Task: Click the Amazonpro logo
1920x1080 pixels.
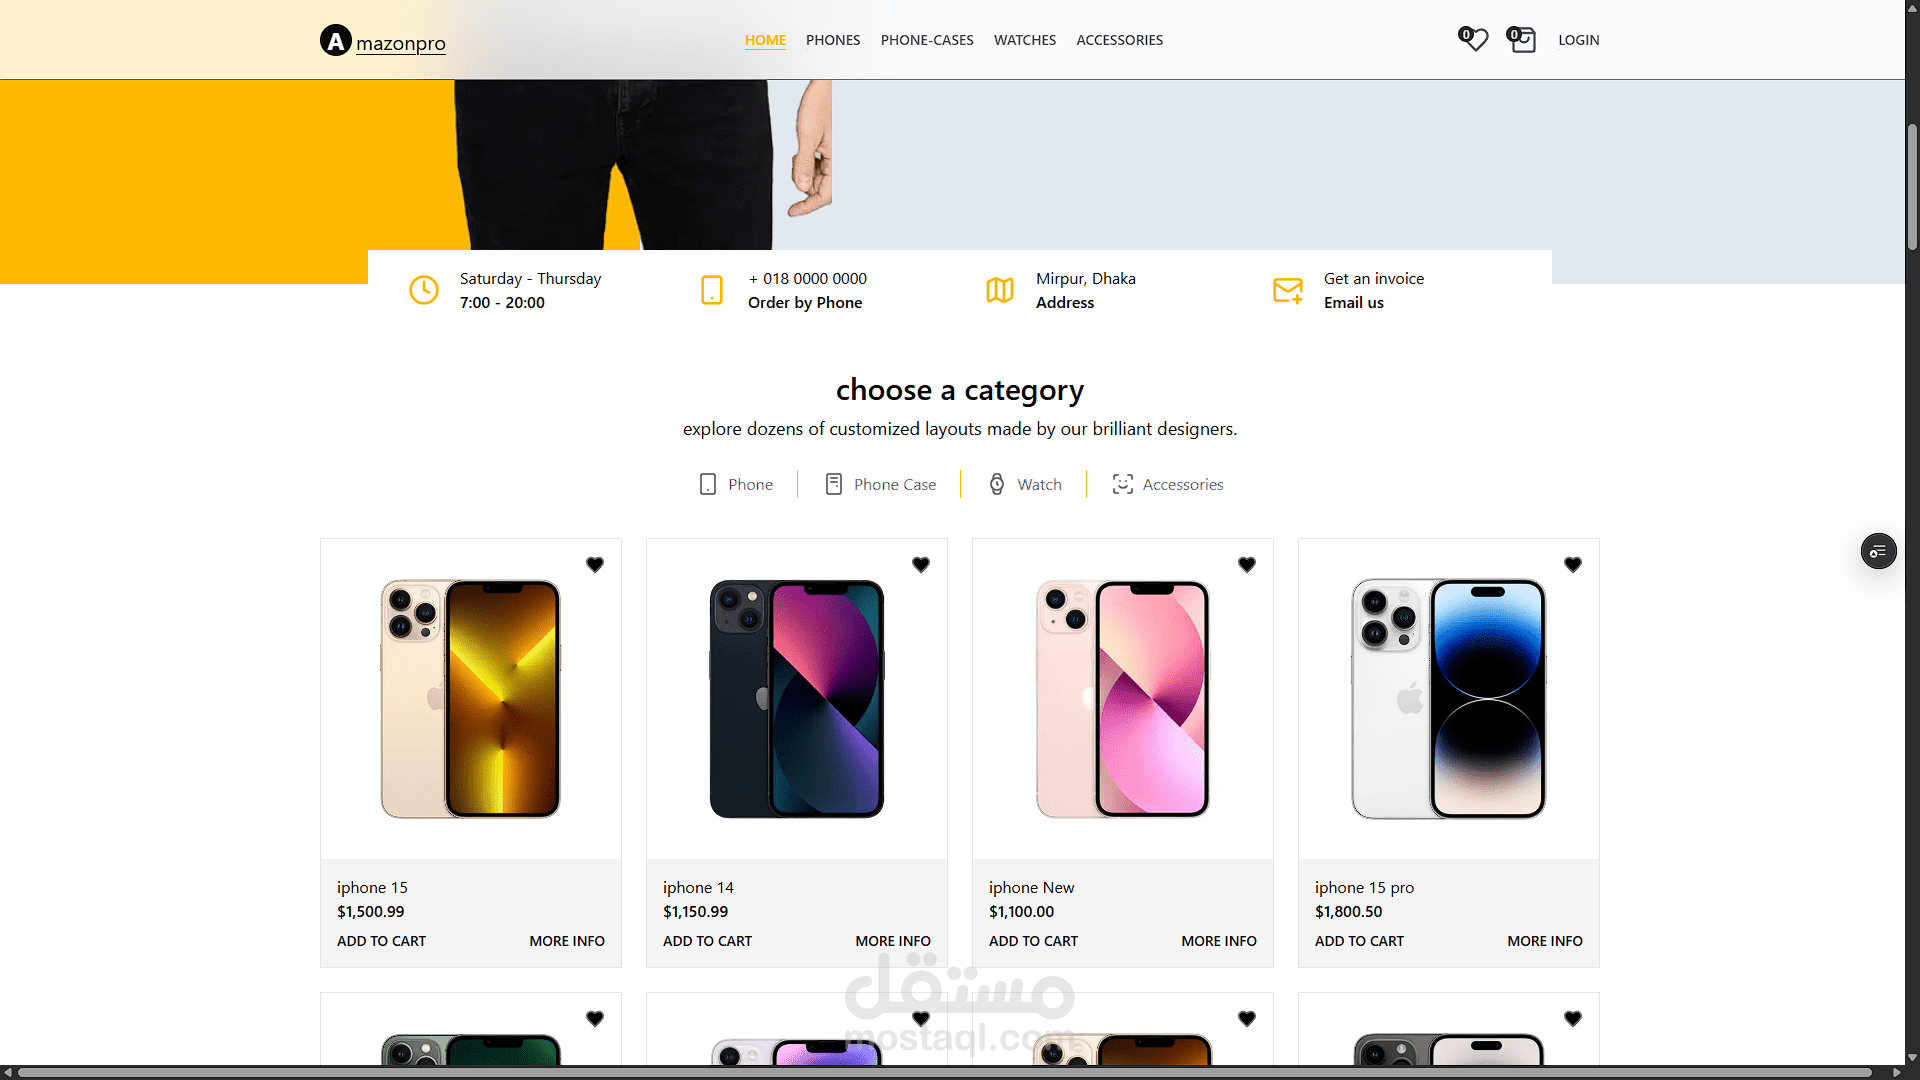Action: 383,41
